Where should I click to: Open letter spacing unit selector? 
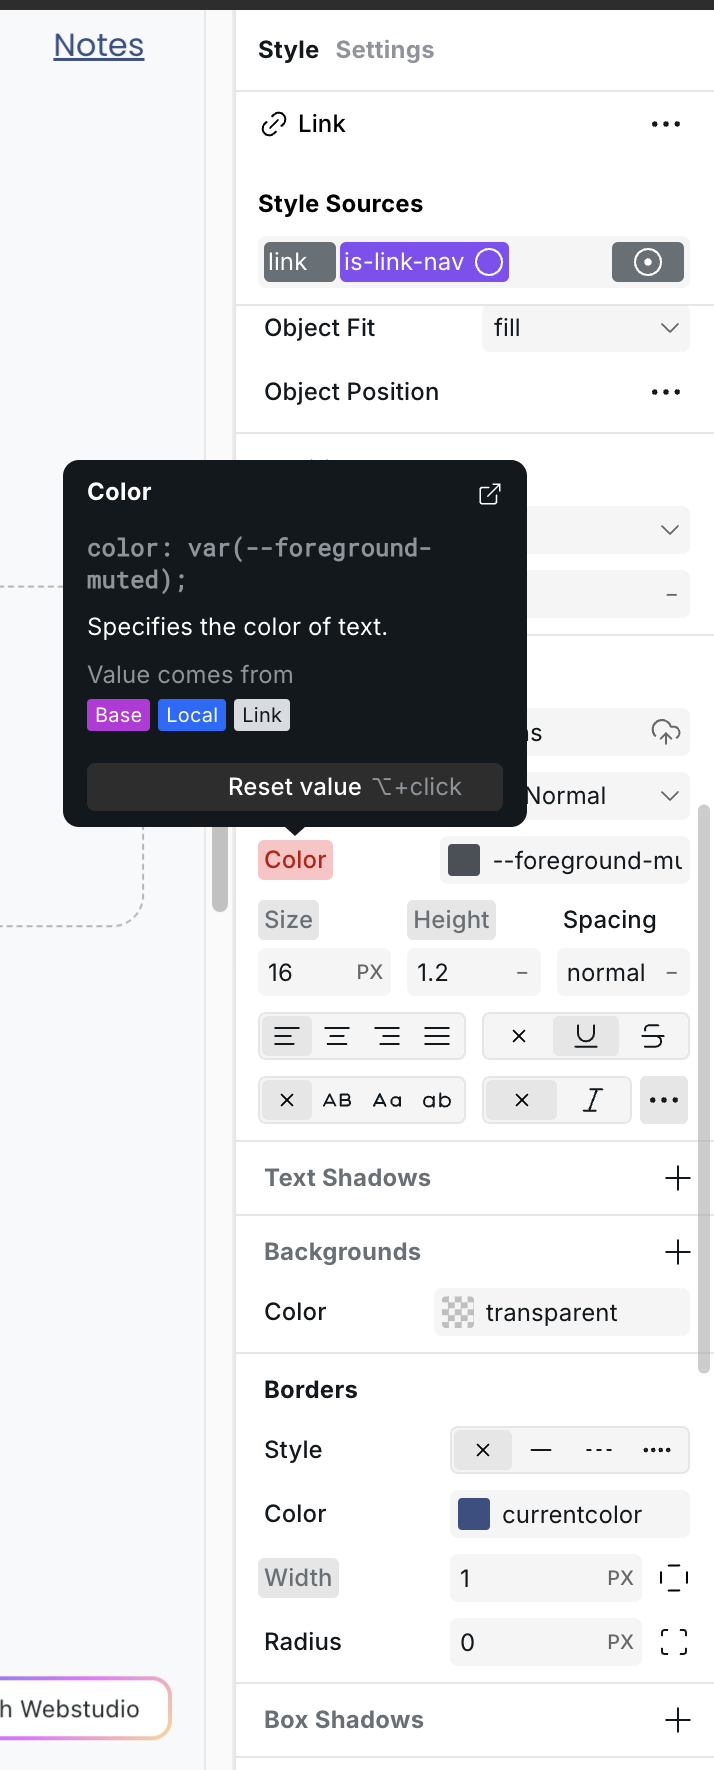coord(672,973)
